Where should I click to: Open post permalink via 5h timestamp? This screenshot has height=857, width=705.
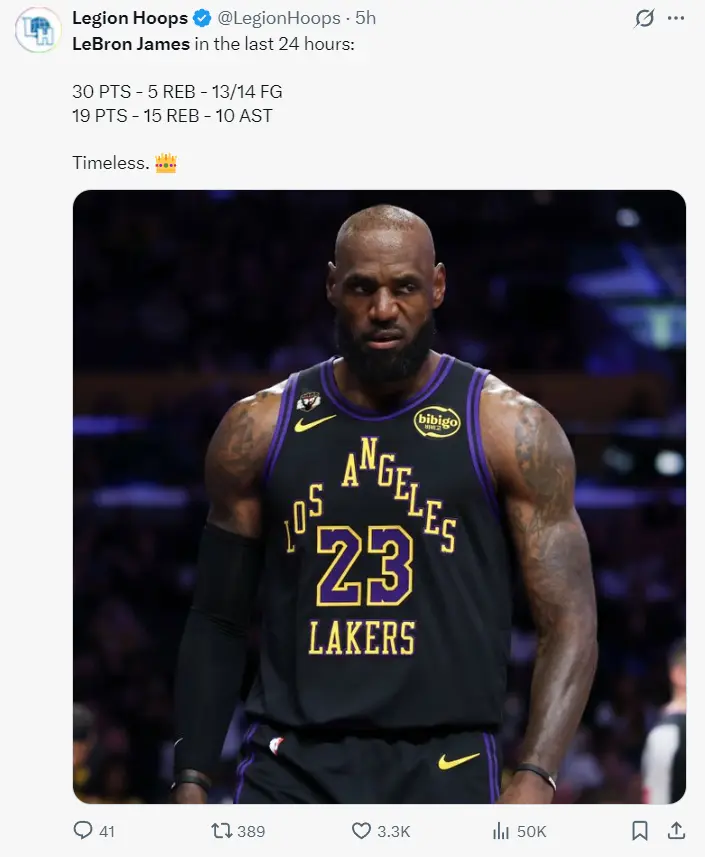point(365,19)
